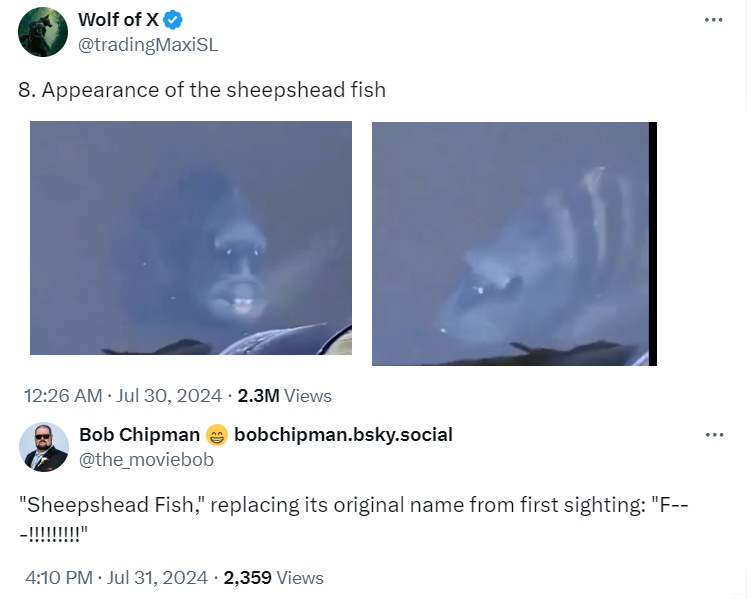Click the grinning emoji beside Bob Chipman

click(x=216, y=435)
